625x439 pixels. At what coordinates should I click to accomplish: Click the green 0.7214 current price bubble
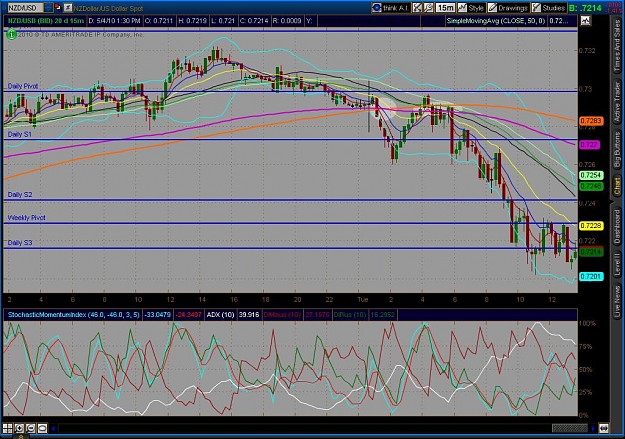[591, 252]
